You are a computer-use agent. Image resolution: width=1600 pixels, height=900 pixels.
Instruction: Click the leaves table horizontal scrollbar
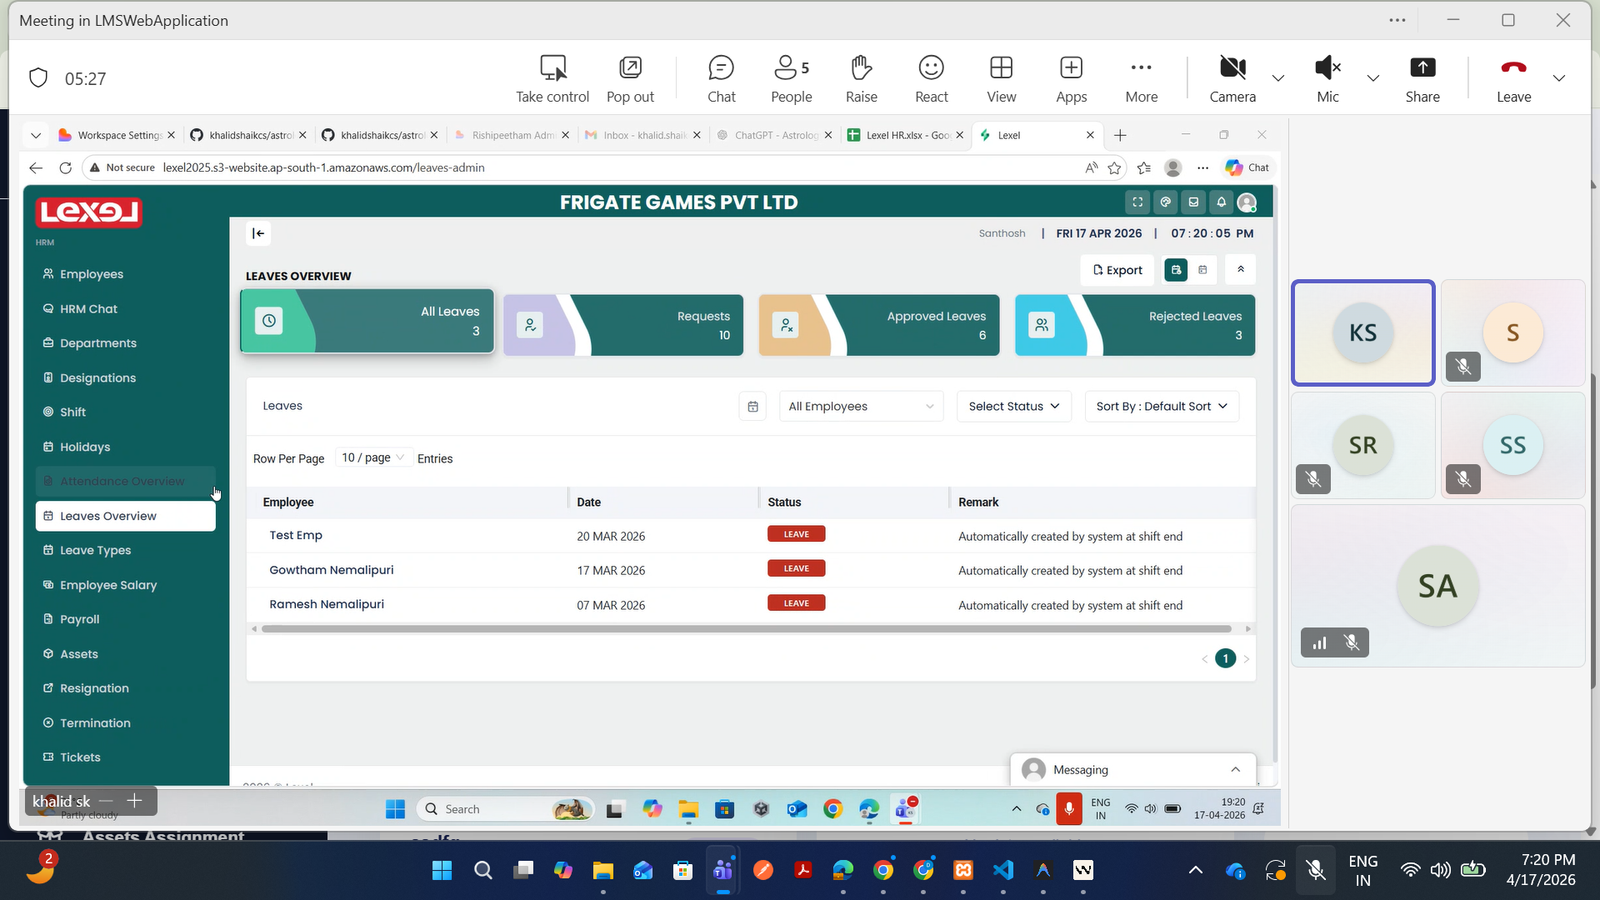pyautogui.click(x=746, y=629)
